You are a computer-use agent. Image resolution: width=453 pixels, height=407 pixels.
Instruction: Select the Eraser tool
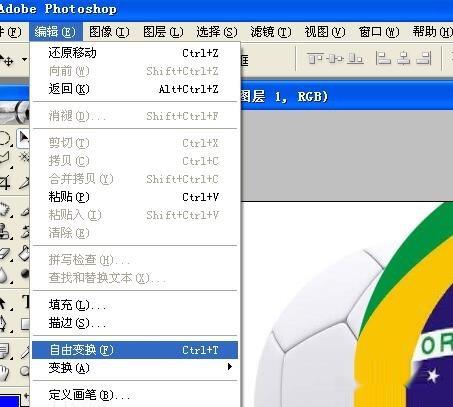[5, 254]
